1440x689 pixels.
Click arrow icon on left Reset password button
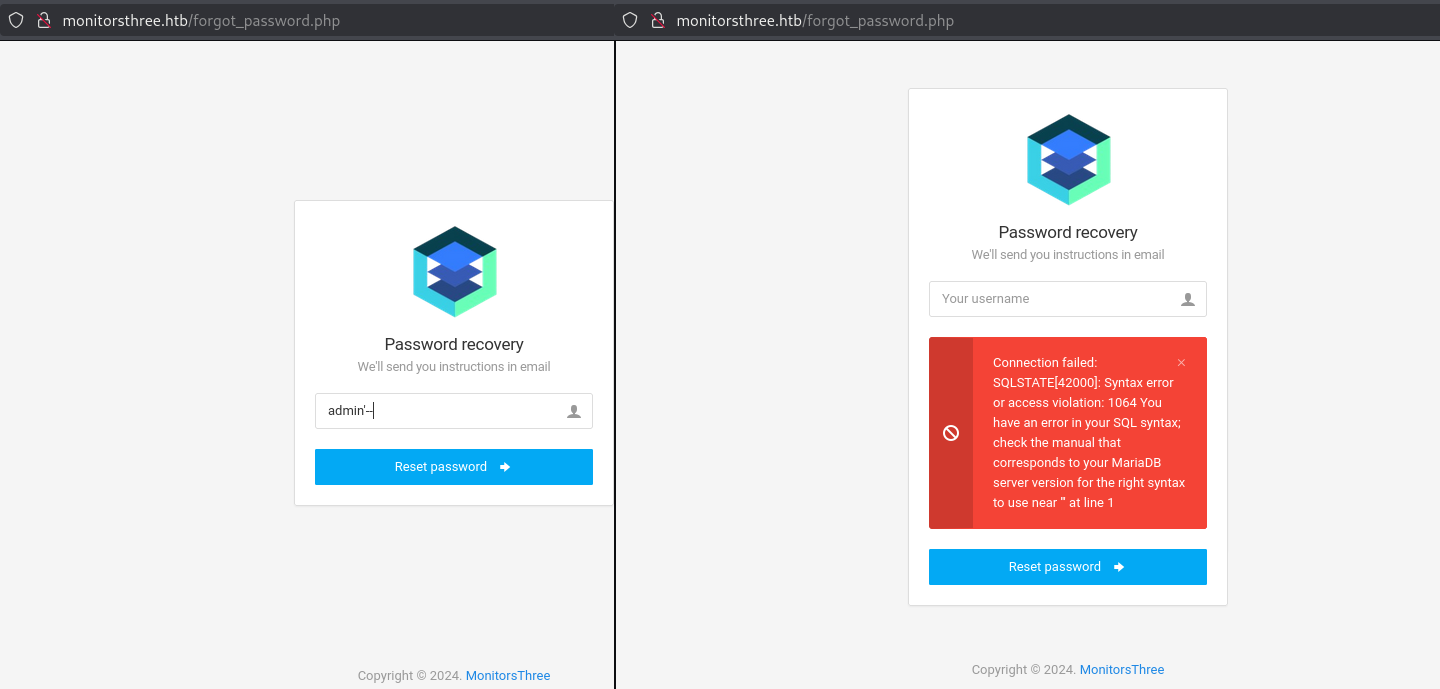(x=505, y=467)
